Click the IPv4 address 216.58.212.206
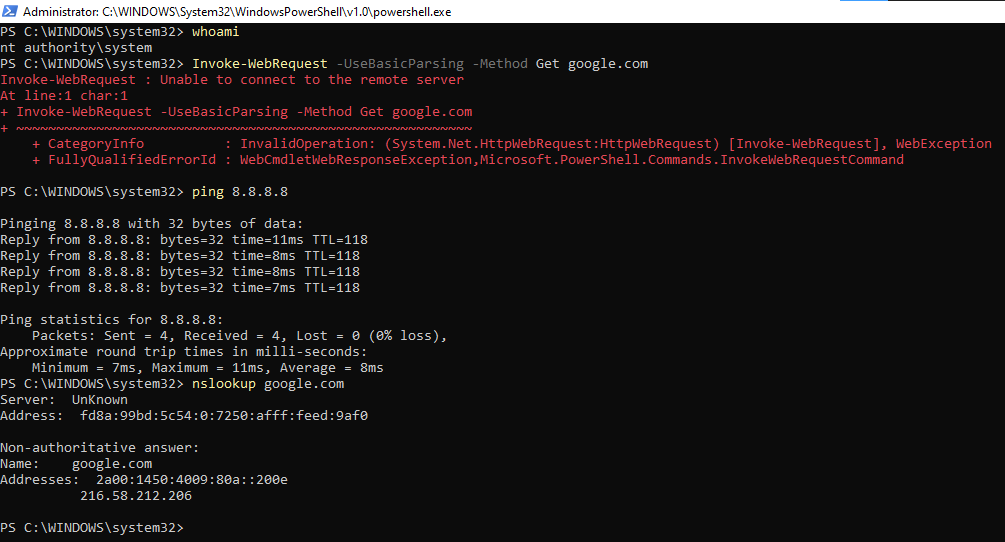 pos(136,496)
